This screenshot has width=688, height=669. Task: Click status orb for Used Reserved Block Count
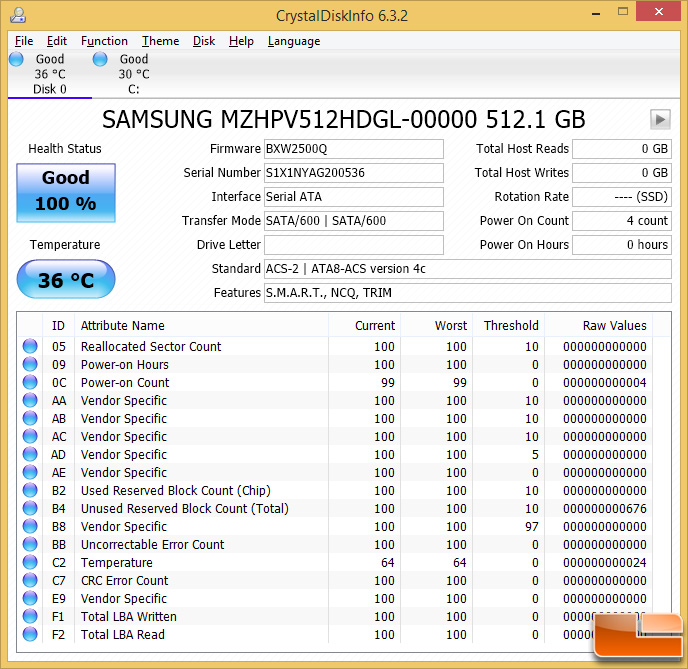(30, 490)
